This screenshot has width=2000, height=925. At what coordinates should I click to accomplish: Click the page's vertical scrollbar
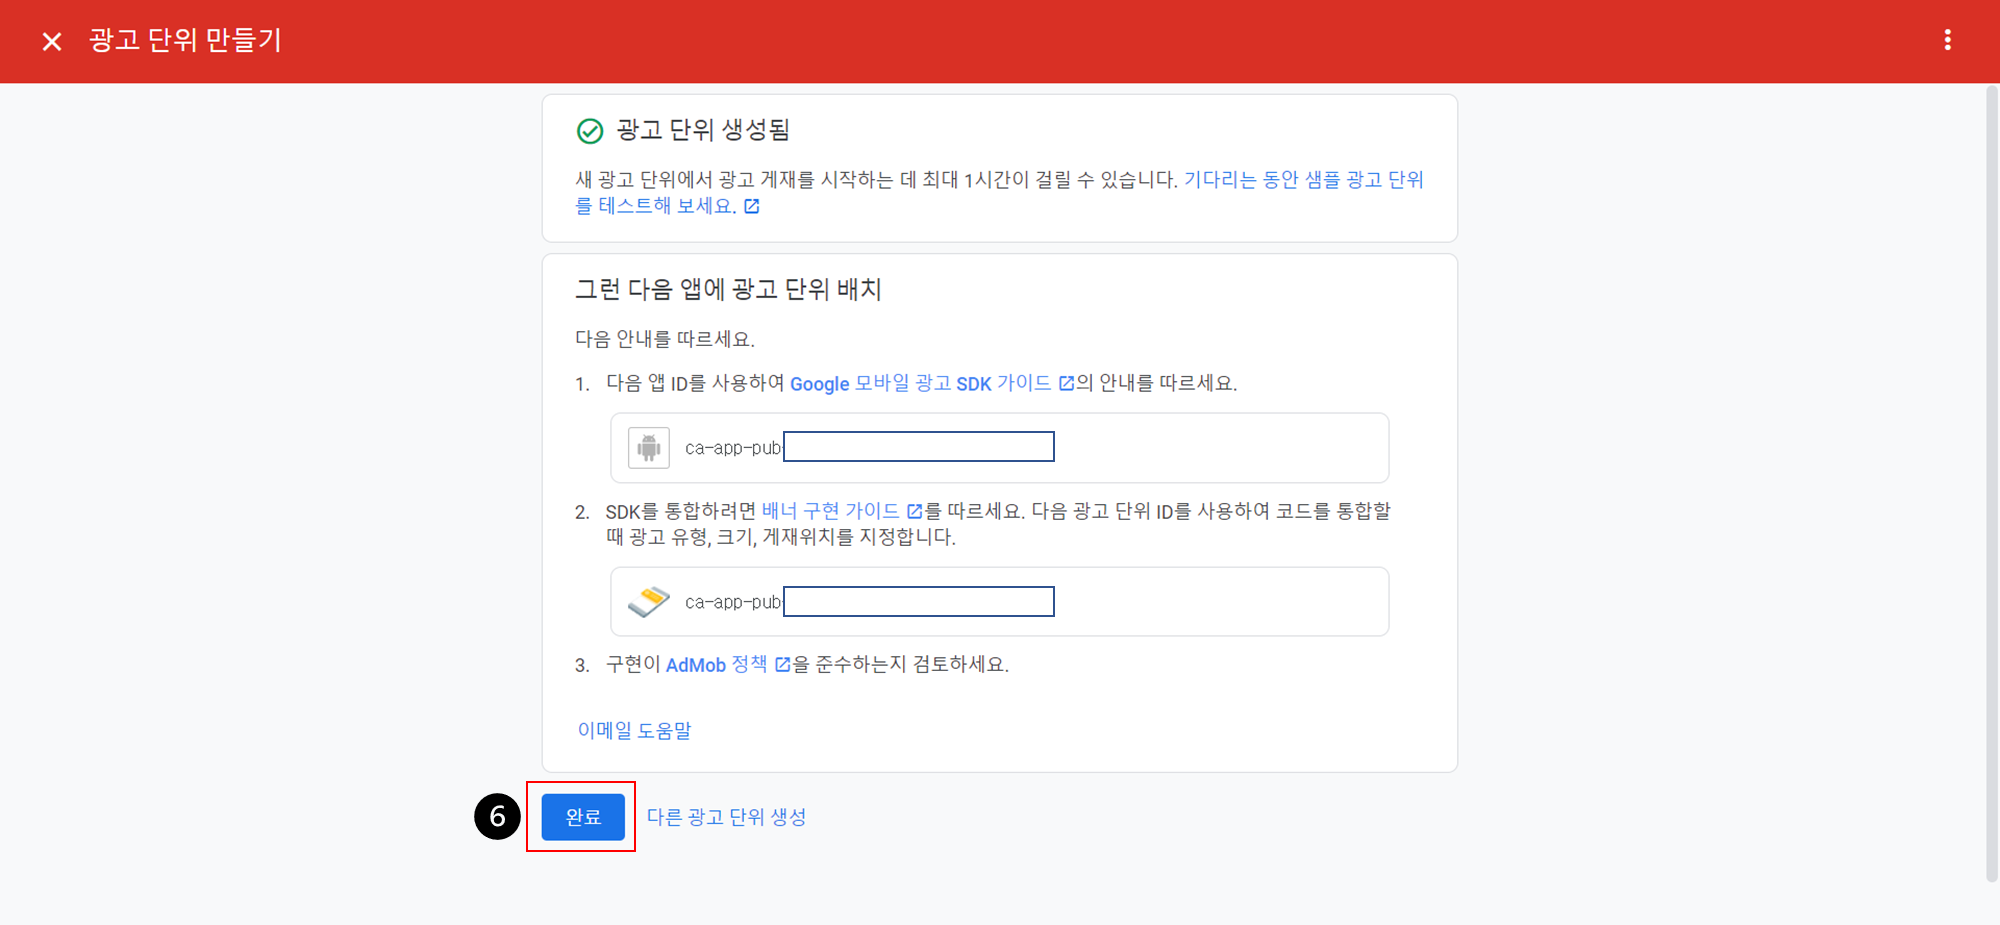point(1991,484)
